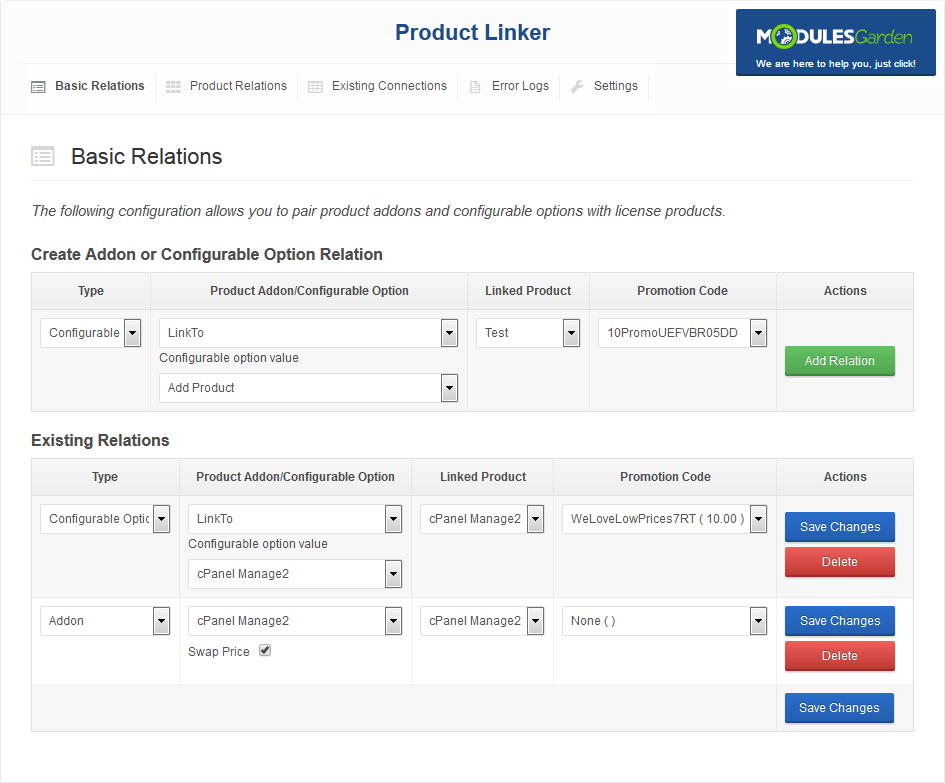Open the LinkTo dropdown in existing relations
This screenshot has width=945, height=783.
click(295, 519)
